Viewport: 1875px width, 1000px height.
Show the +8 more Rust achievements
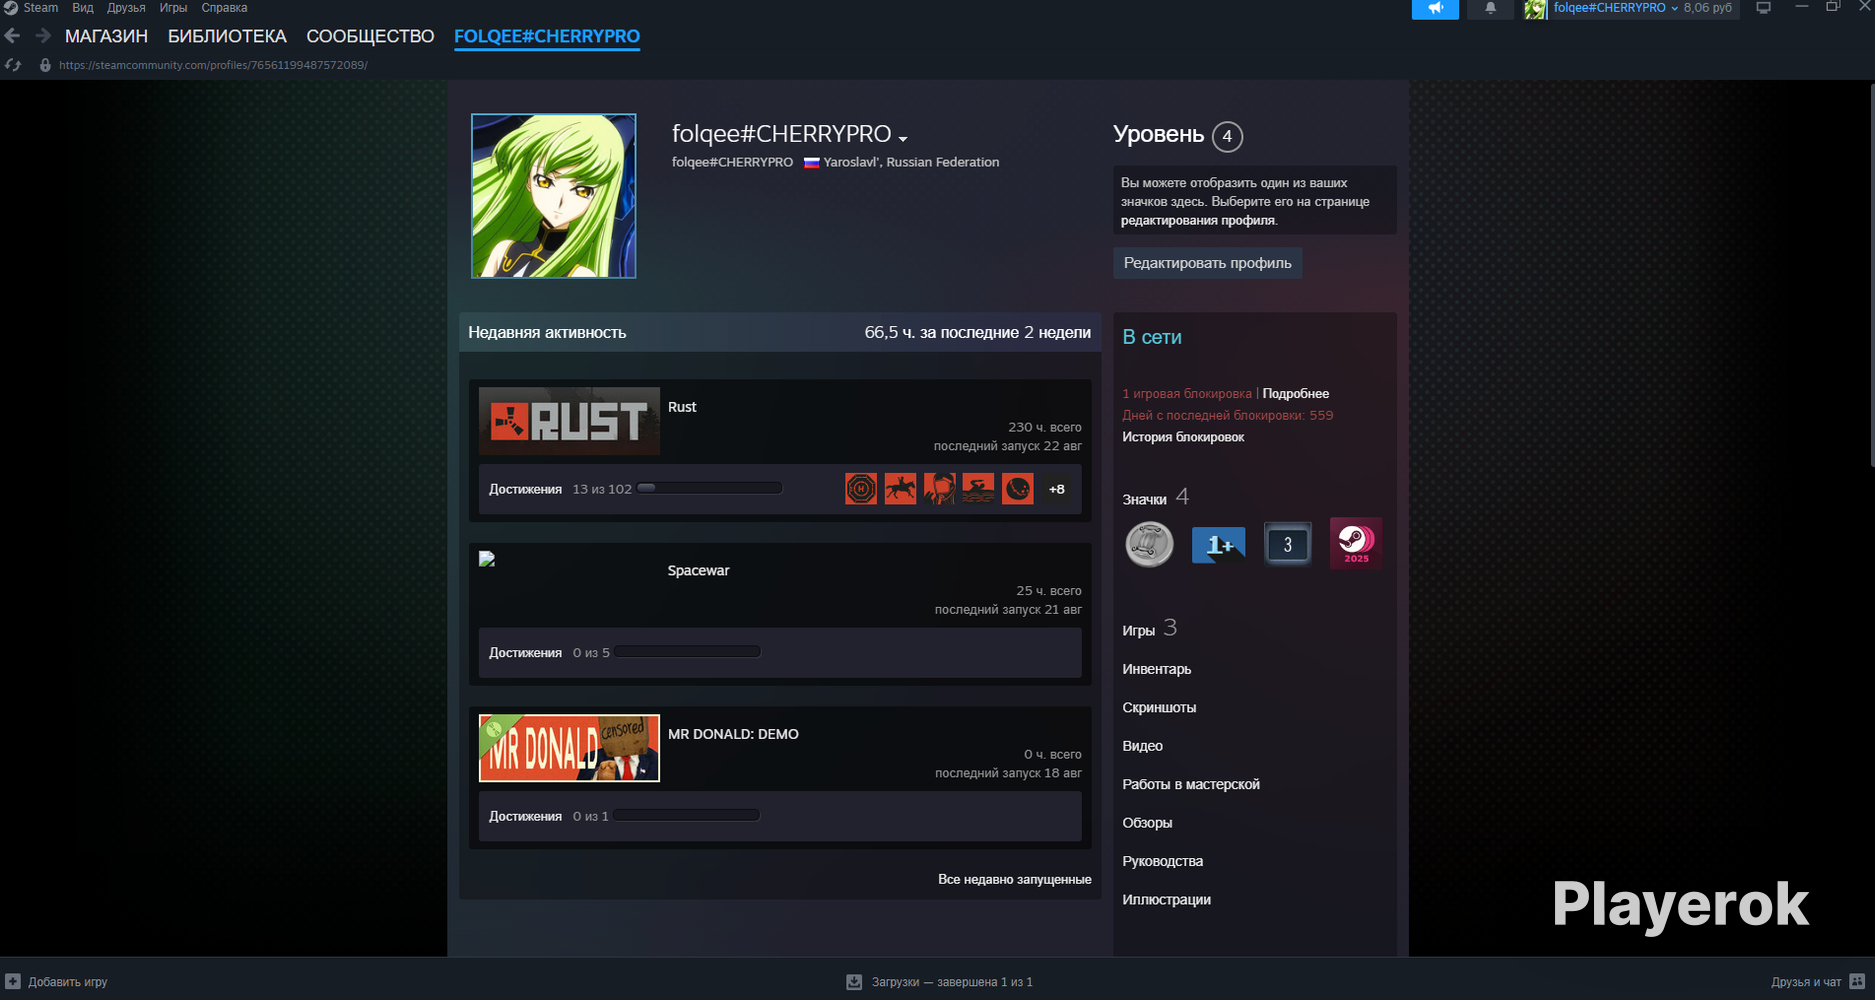click(1056, 489)
